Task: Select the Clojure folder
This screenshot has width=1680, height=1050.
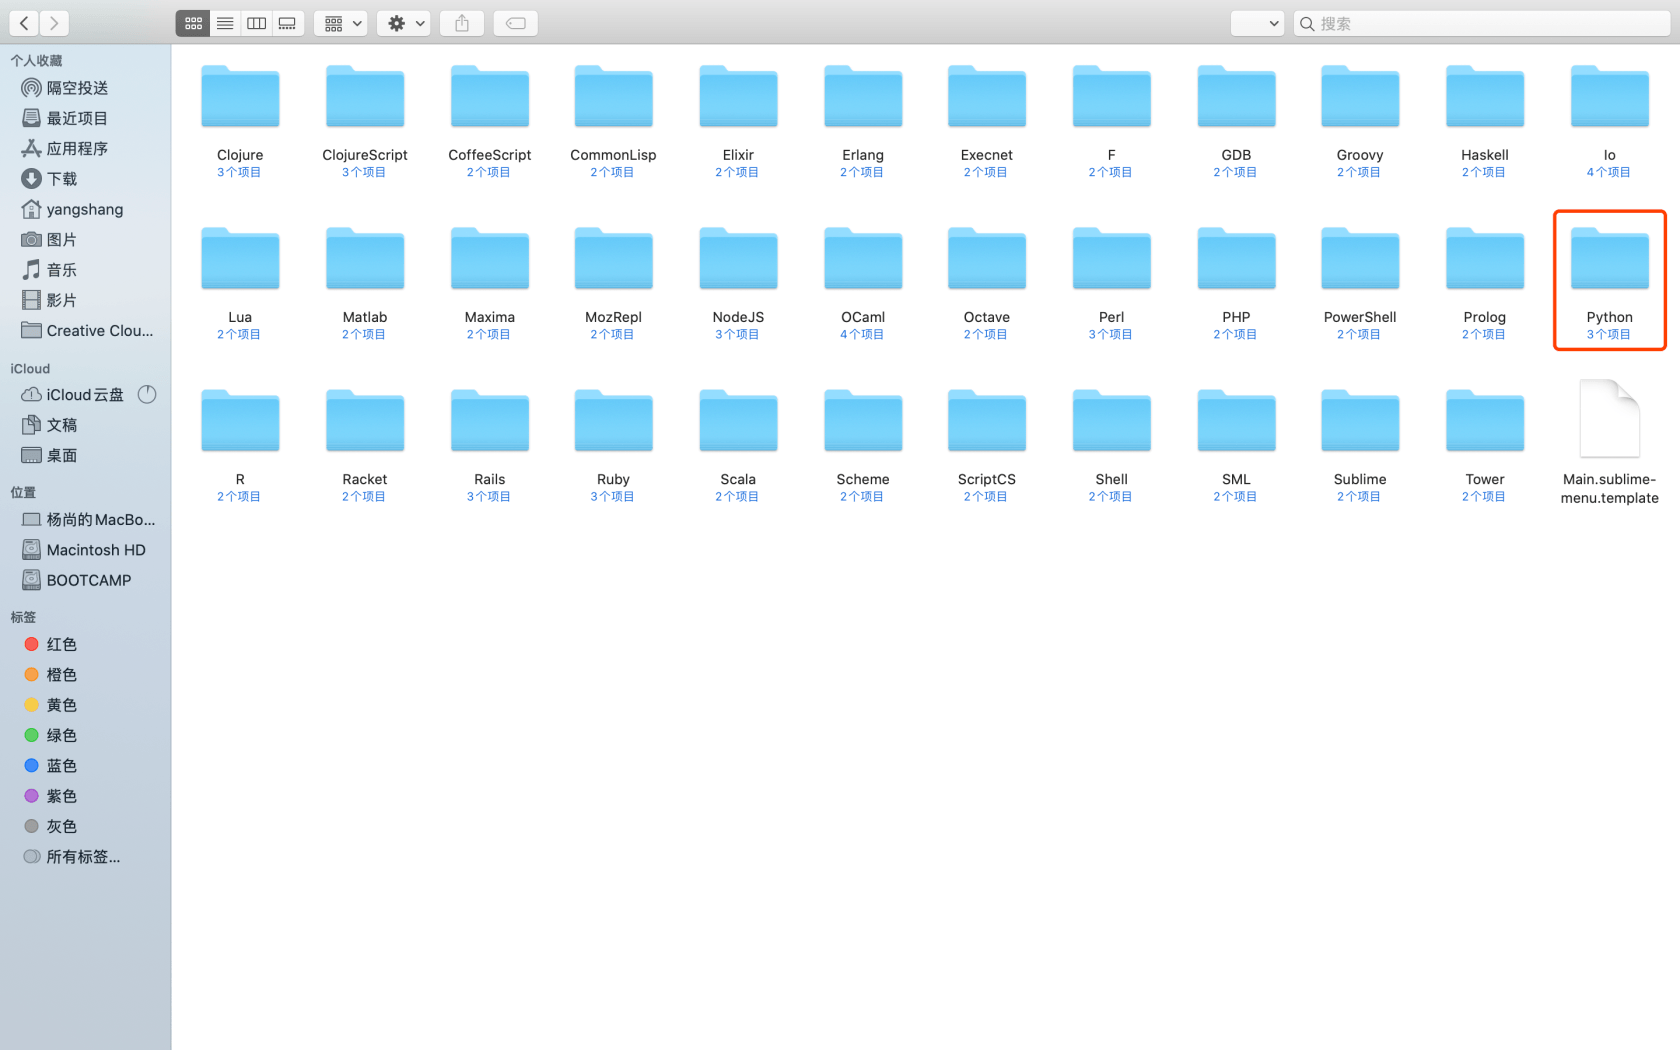Action: [240, 97]
